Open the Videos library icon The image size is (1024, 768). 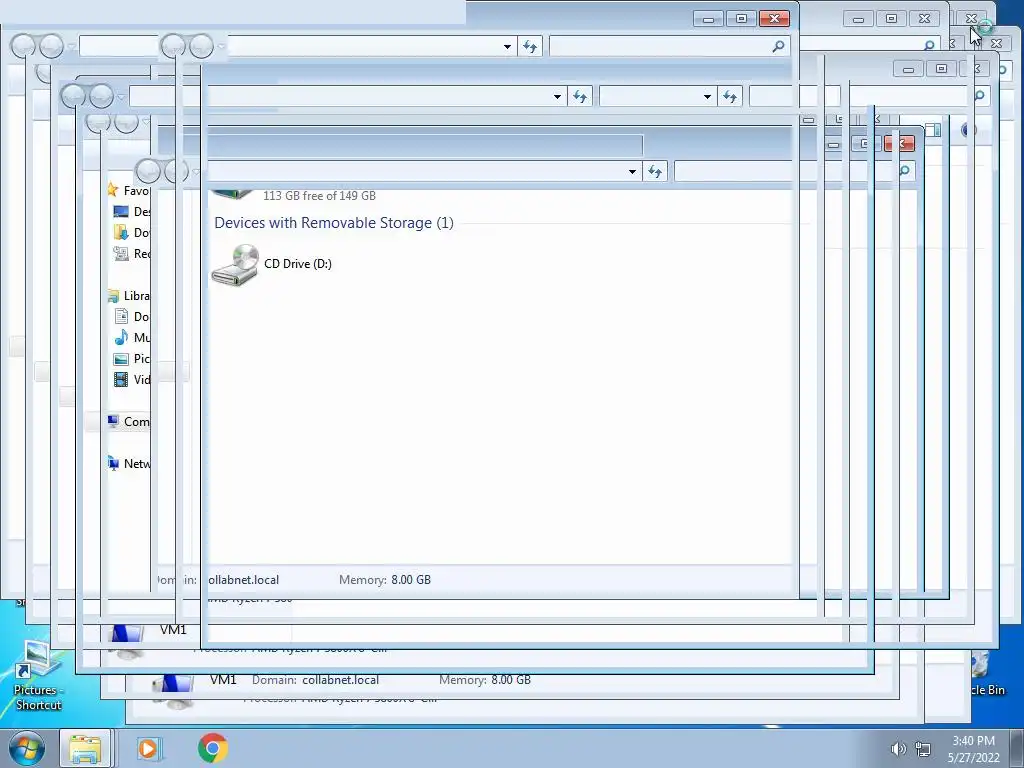click(x=121, y=379)
